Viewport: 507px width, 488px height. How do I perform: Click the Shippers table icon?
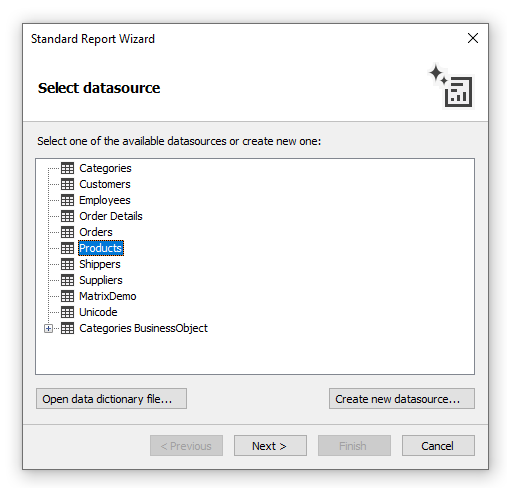tap(67, 264)
